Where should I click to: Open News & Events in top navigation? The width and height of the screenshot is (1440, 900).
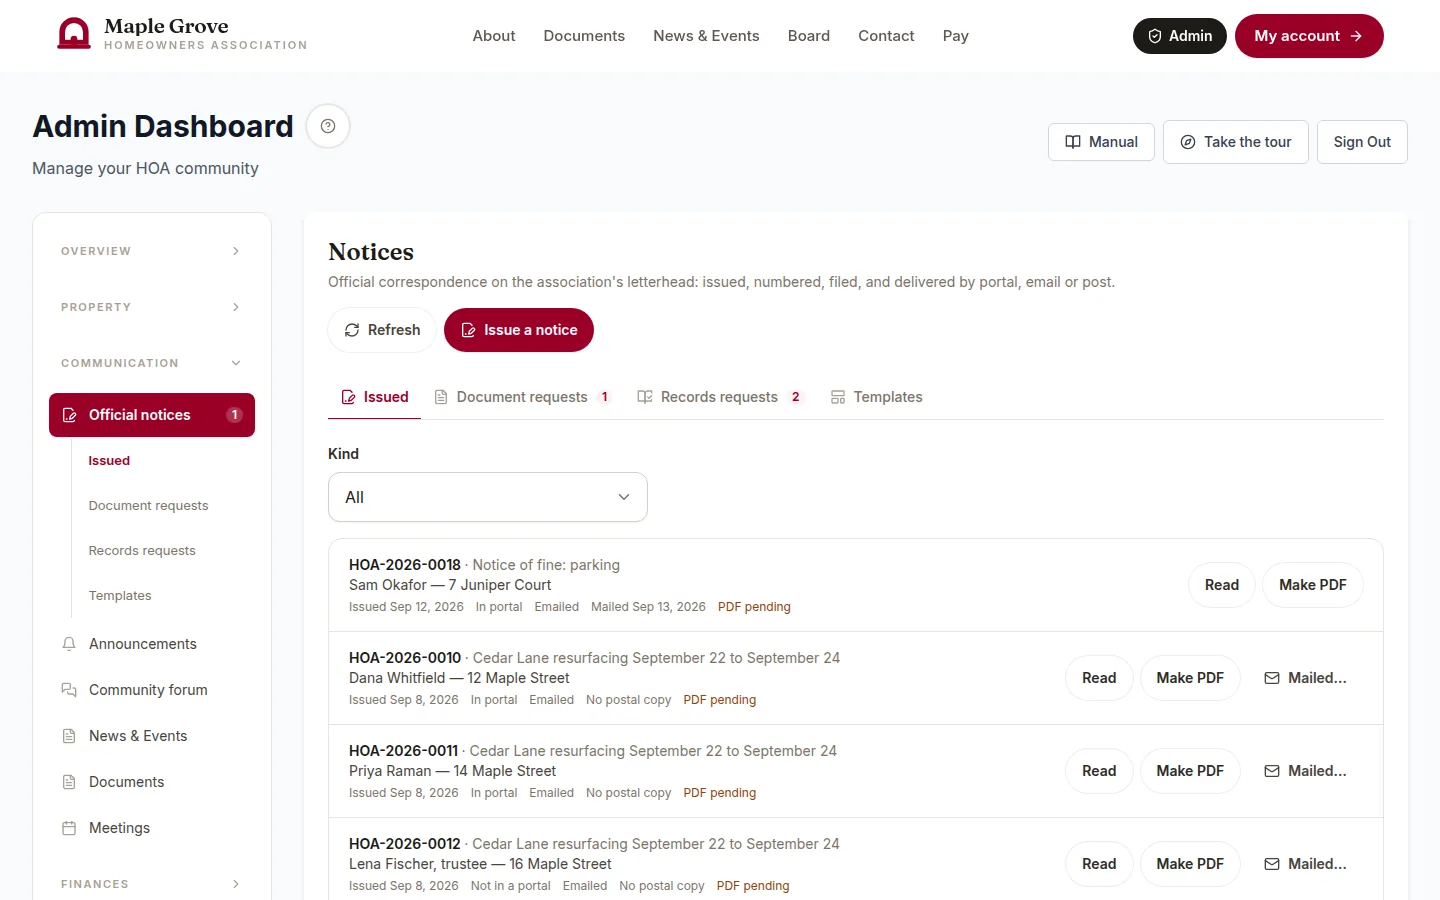[706, 36]
